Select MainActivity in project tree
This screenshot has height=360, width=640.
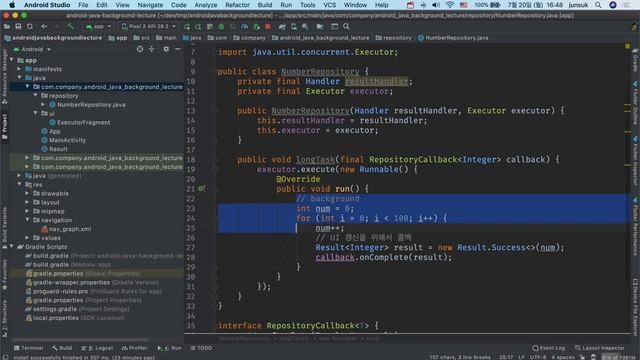tap(67, 140)
